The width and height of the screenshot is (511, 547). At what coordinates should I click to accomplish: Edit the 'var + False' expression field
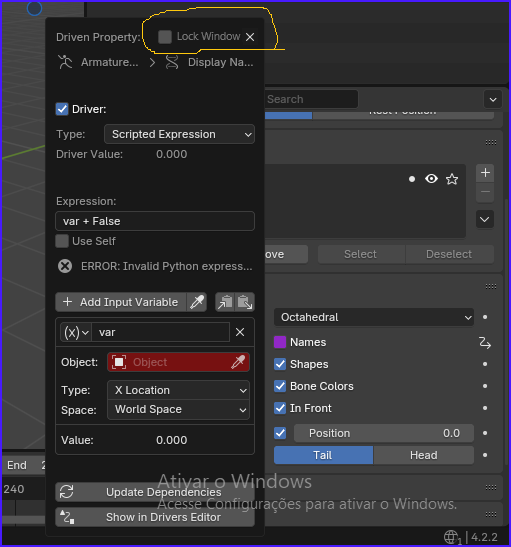click(155, 221)
